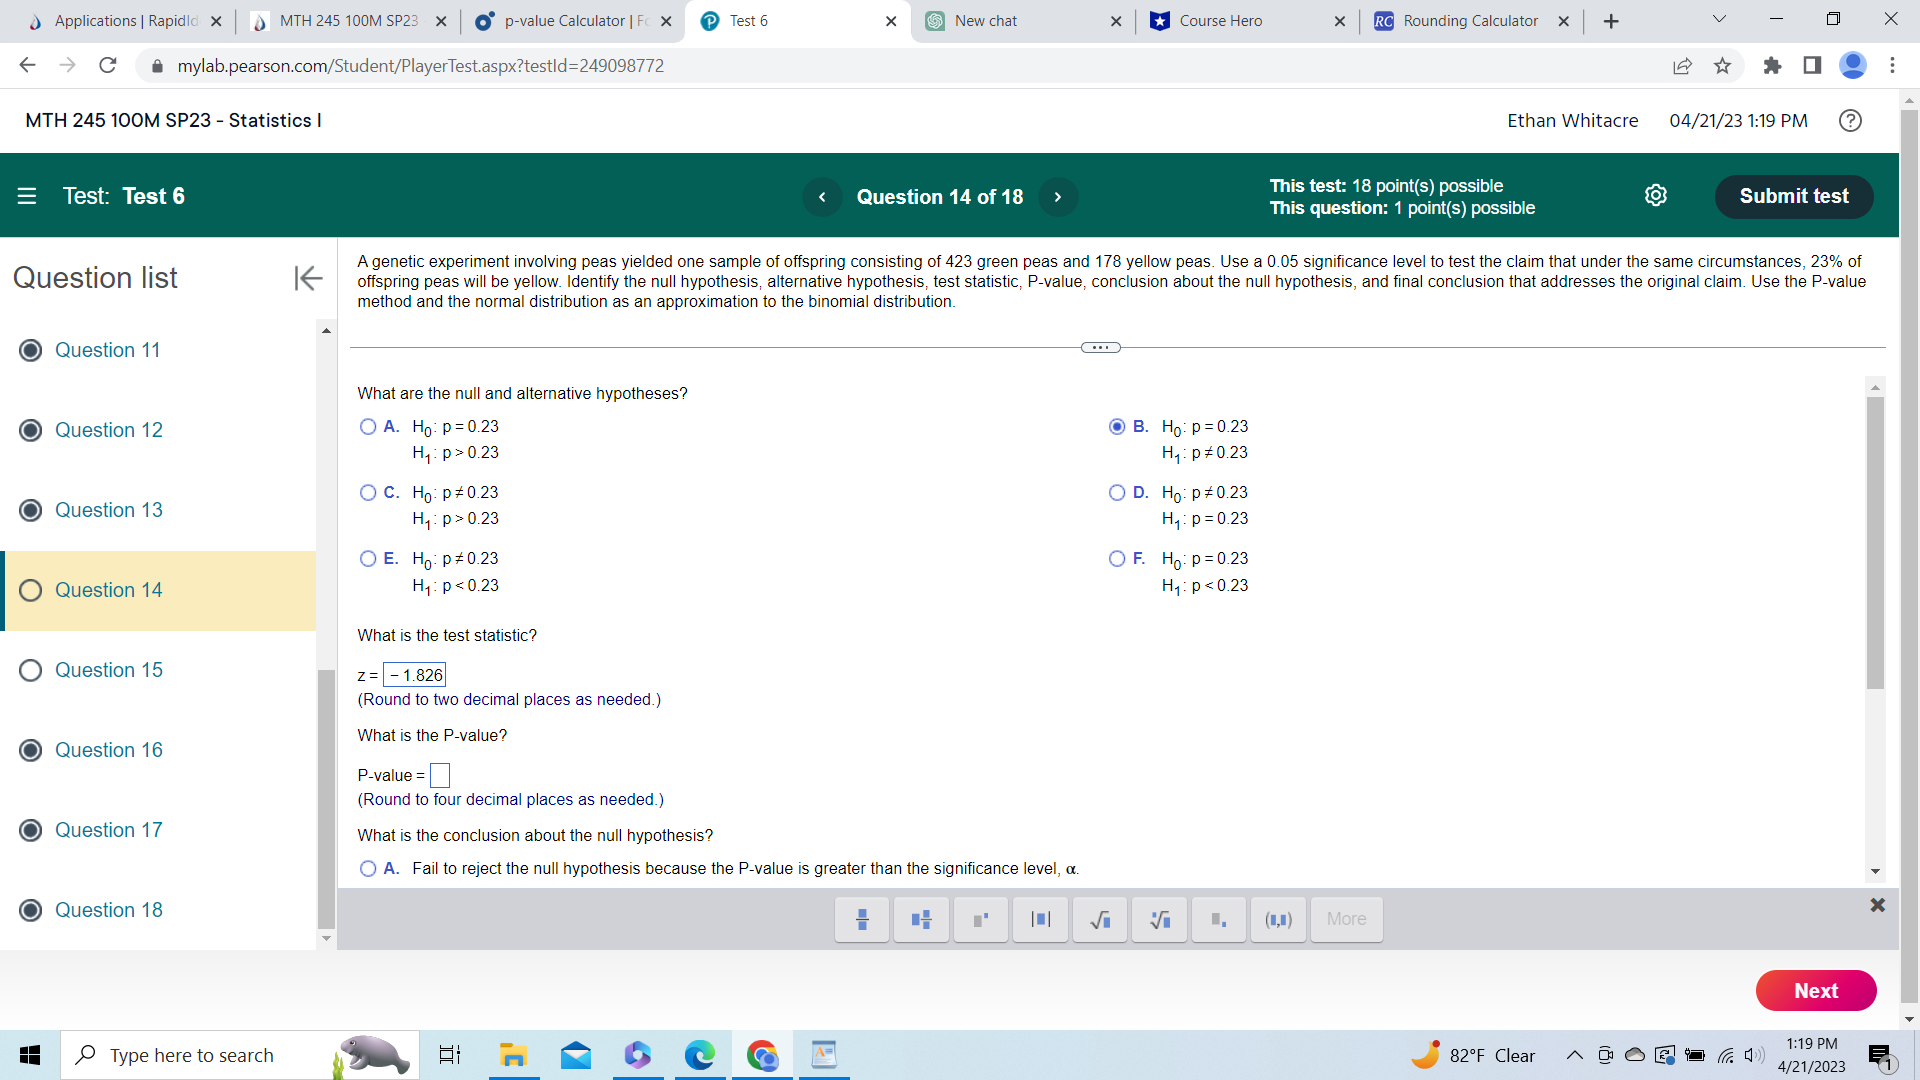Insert an exponent template

(x=981, y=919)
